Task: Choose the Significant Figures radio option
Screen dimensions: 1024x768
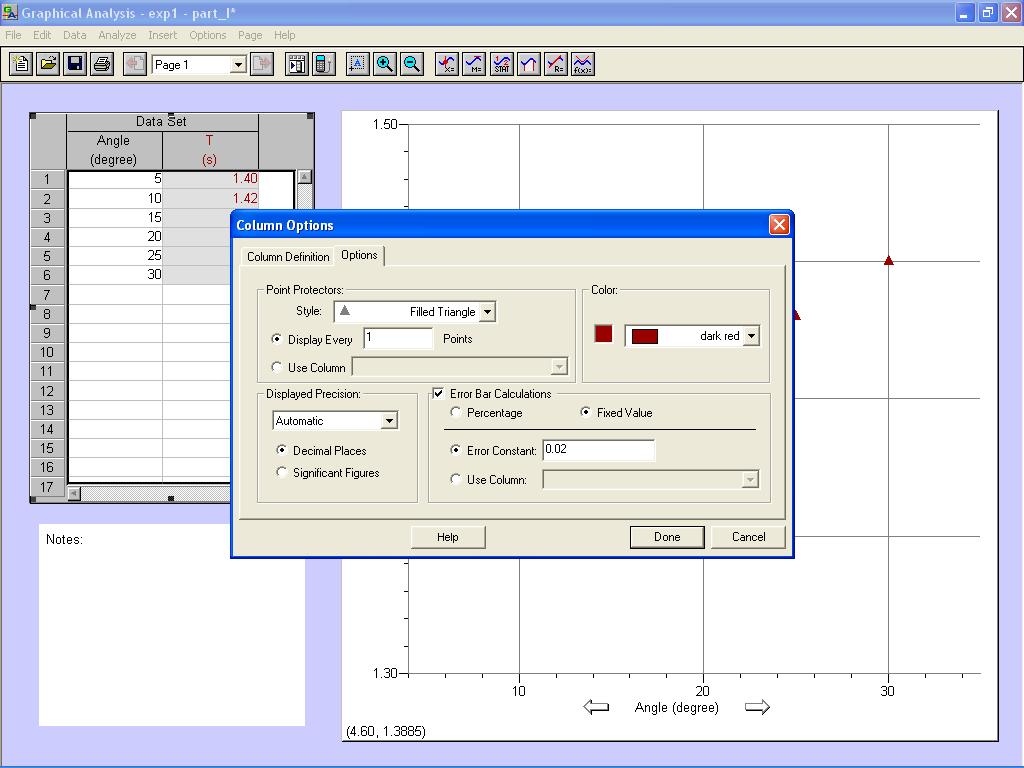Action: pos(282,472)
